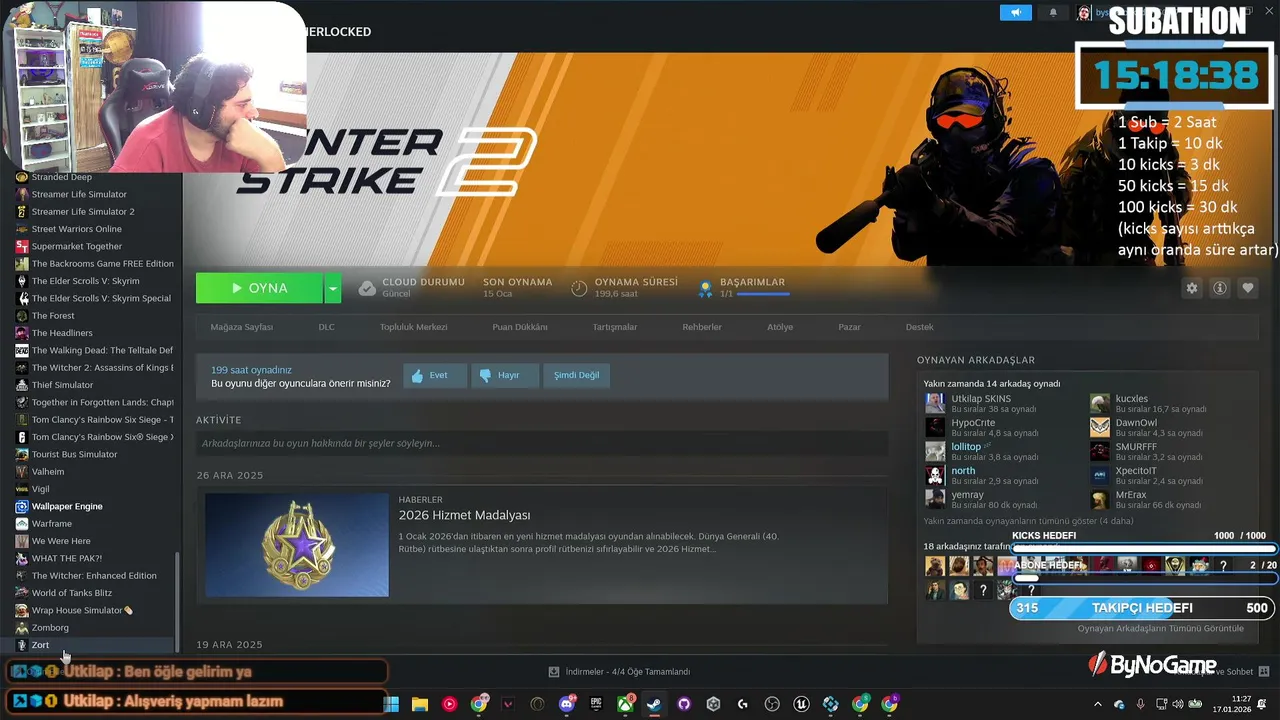View all playing friends link

(1160, 628)
